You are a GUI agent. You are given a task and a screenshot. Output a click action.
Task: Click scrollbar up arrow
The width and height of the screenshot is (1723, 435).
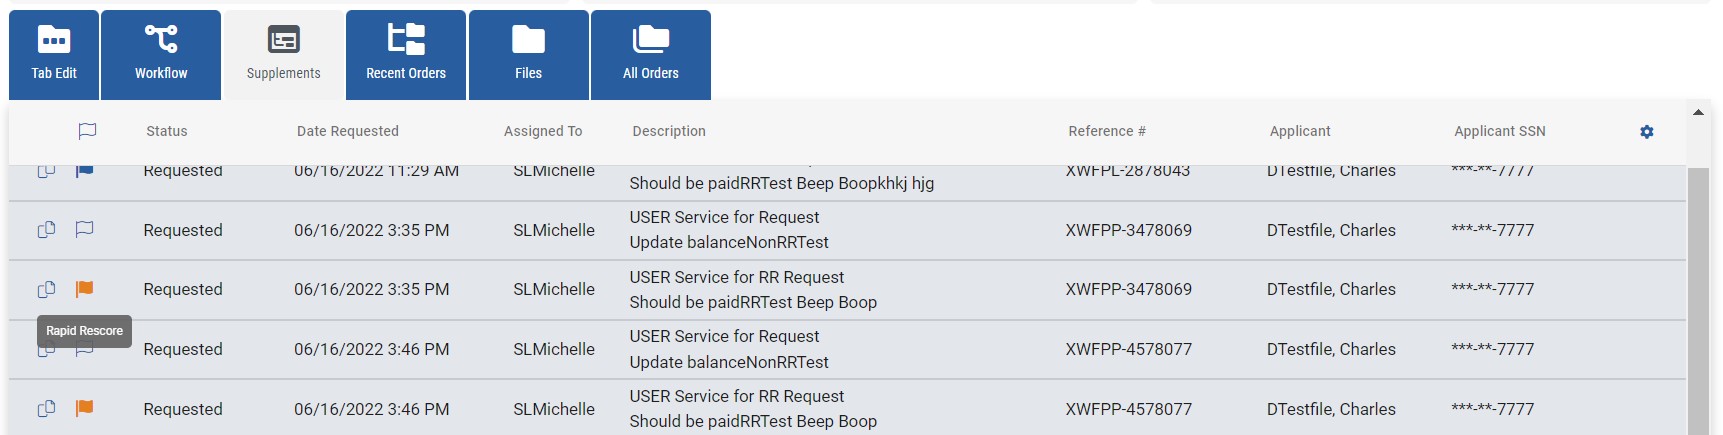1698,112
